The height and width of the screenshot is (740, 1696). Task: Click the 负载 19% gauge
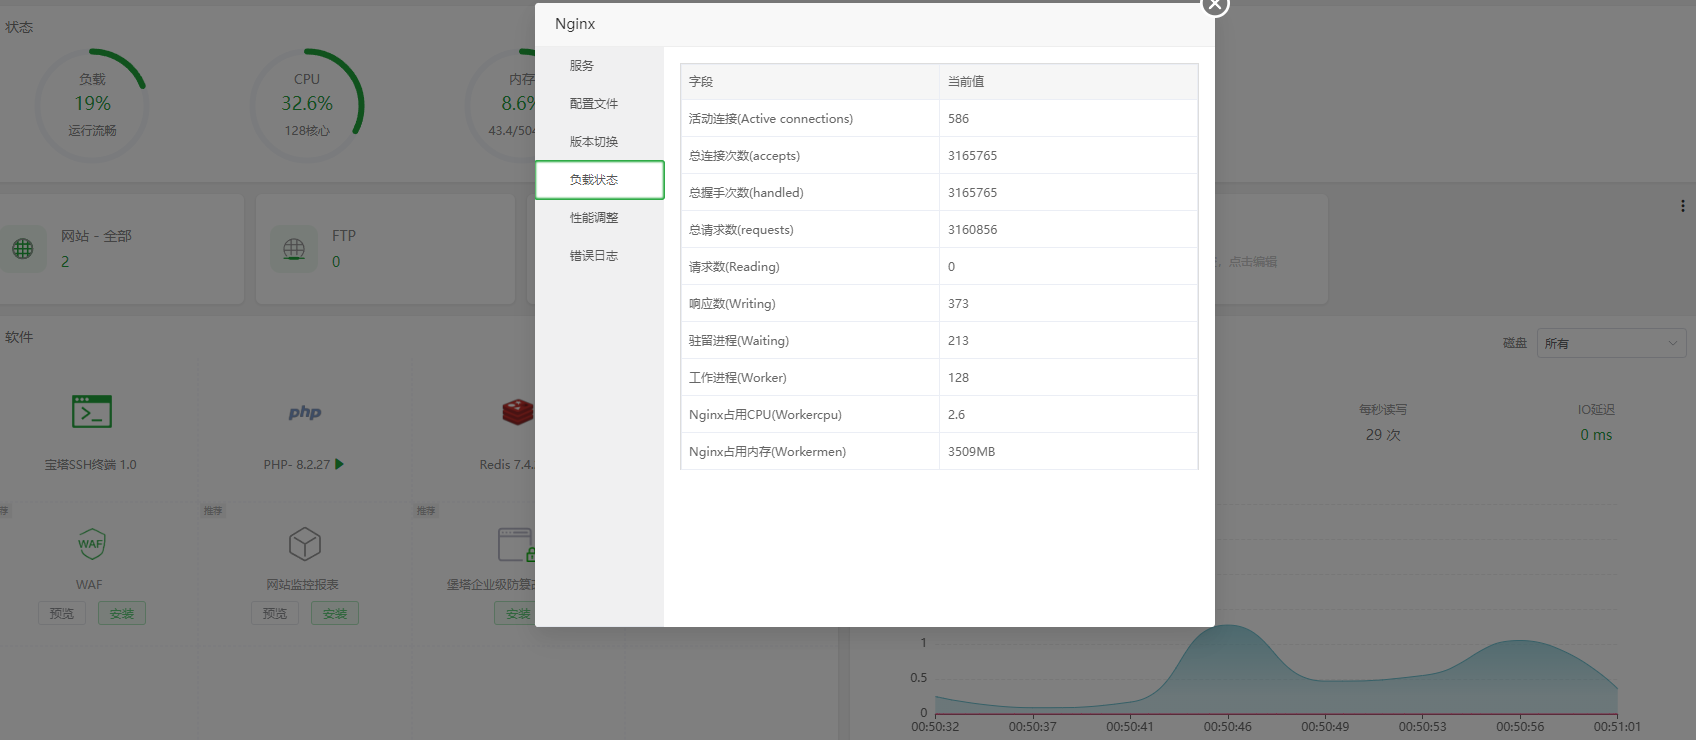[92, 105]
